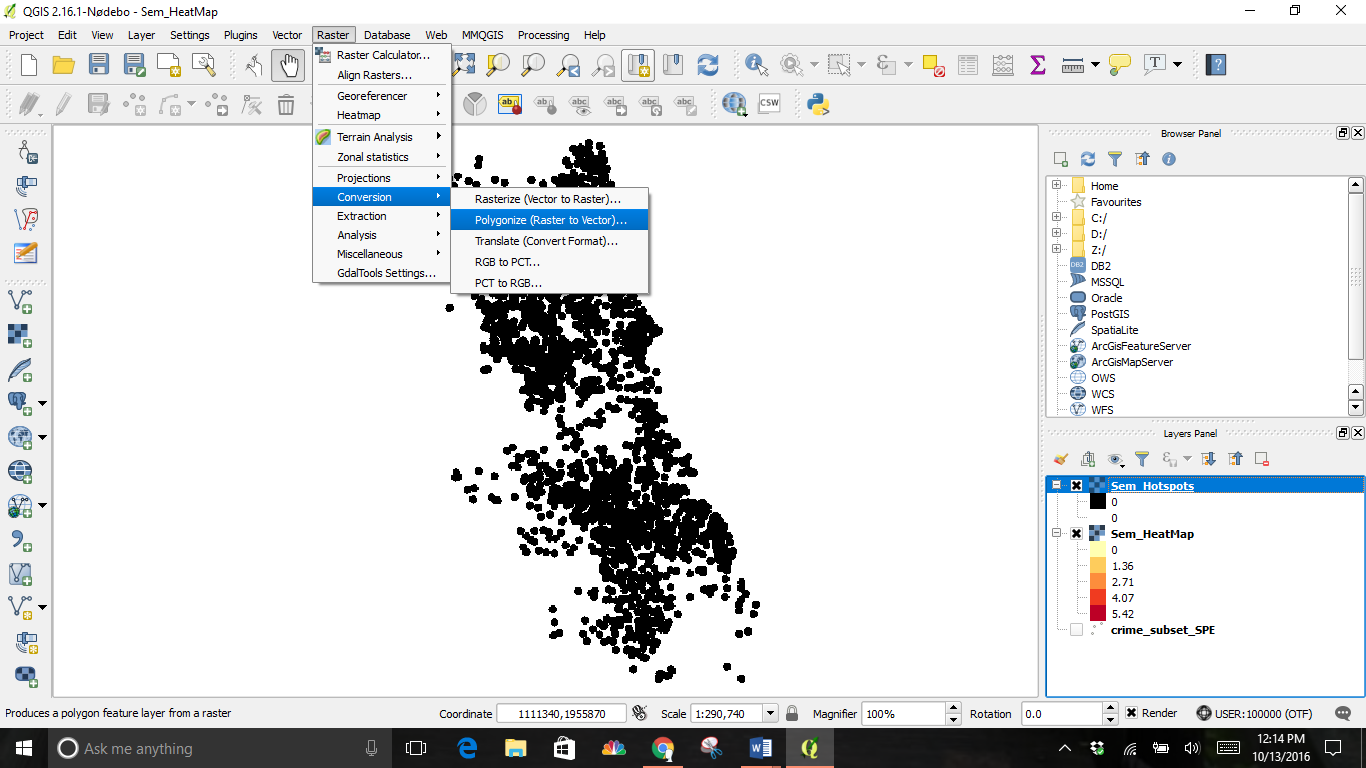Open the Scale dropdown in status bar

770,713
